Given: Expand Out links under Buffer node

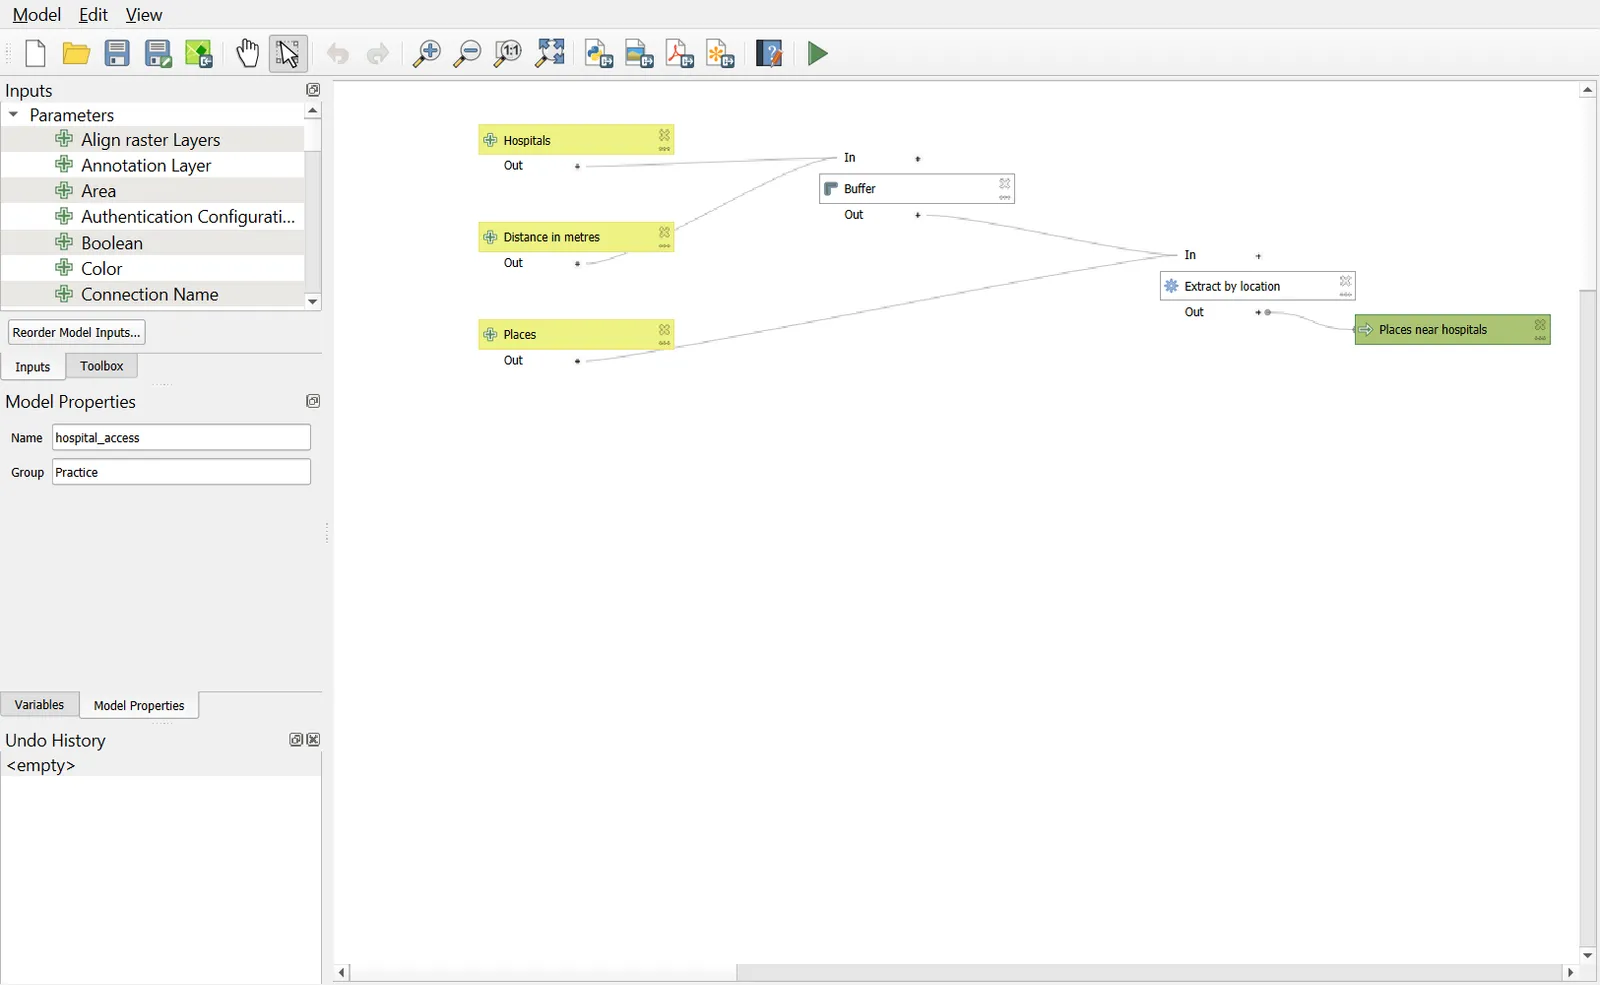Looking at the screenshot, I should point(918,215).
